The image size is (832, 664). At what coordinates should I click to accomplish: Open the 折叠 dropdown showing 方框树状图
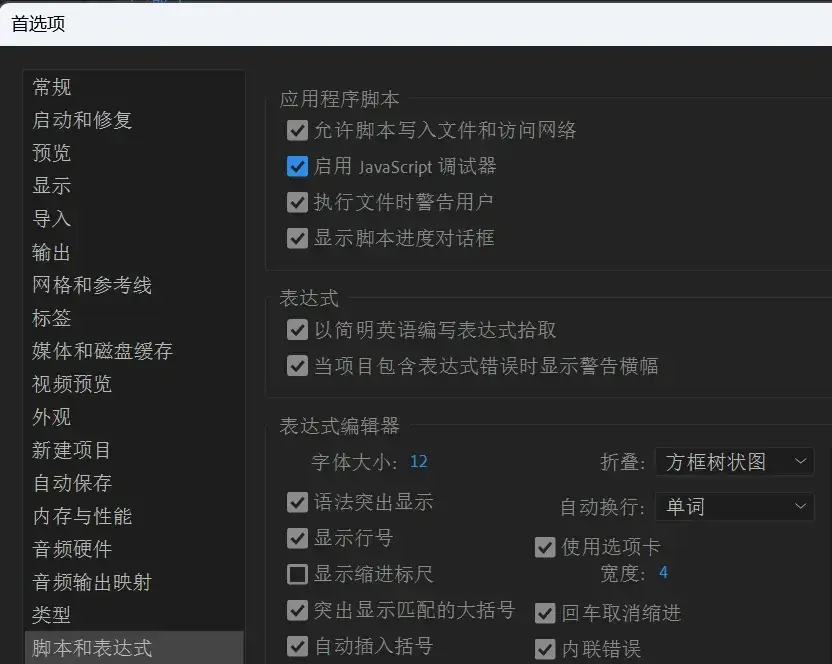[x=734, y=462]
